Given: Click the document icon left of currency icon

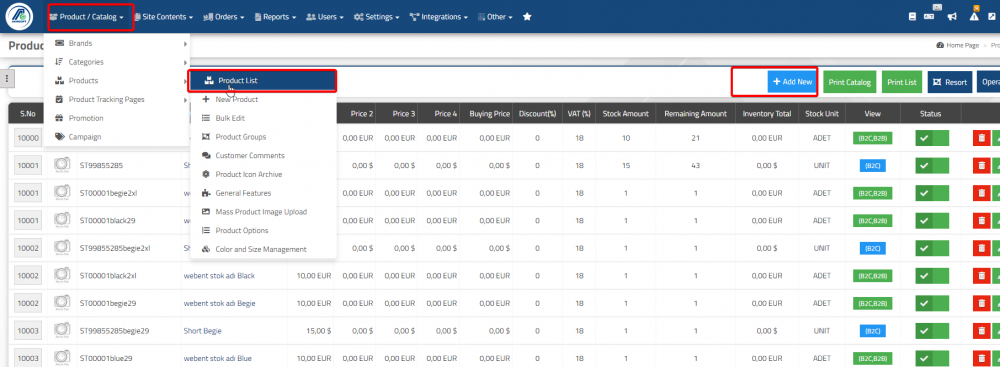Looking at the screenshot, I should (913, 17).
